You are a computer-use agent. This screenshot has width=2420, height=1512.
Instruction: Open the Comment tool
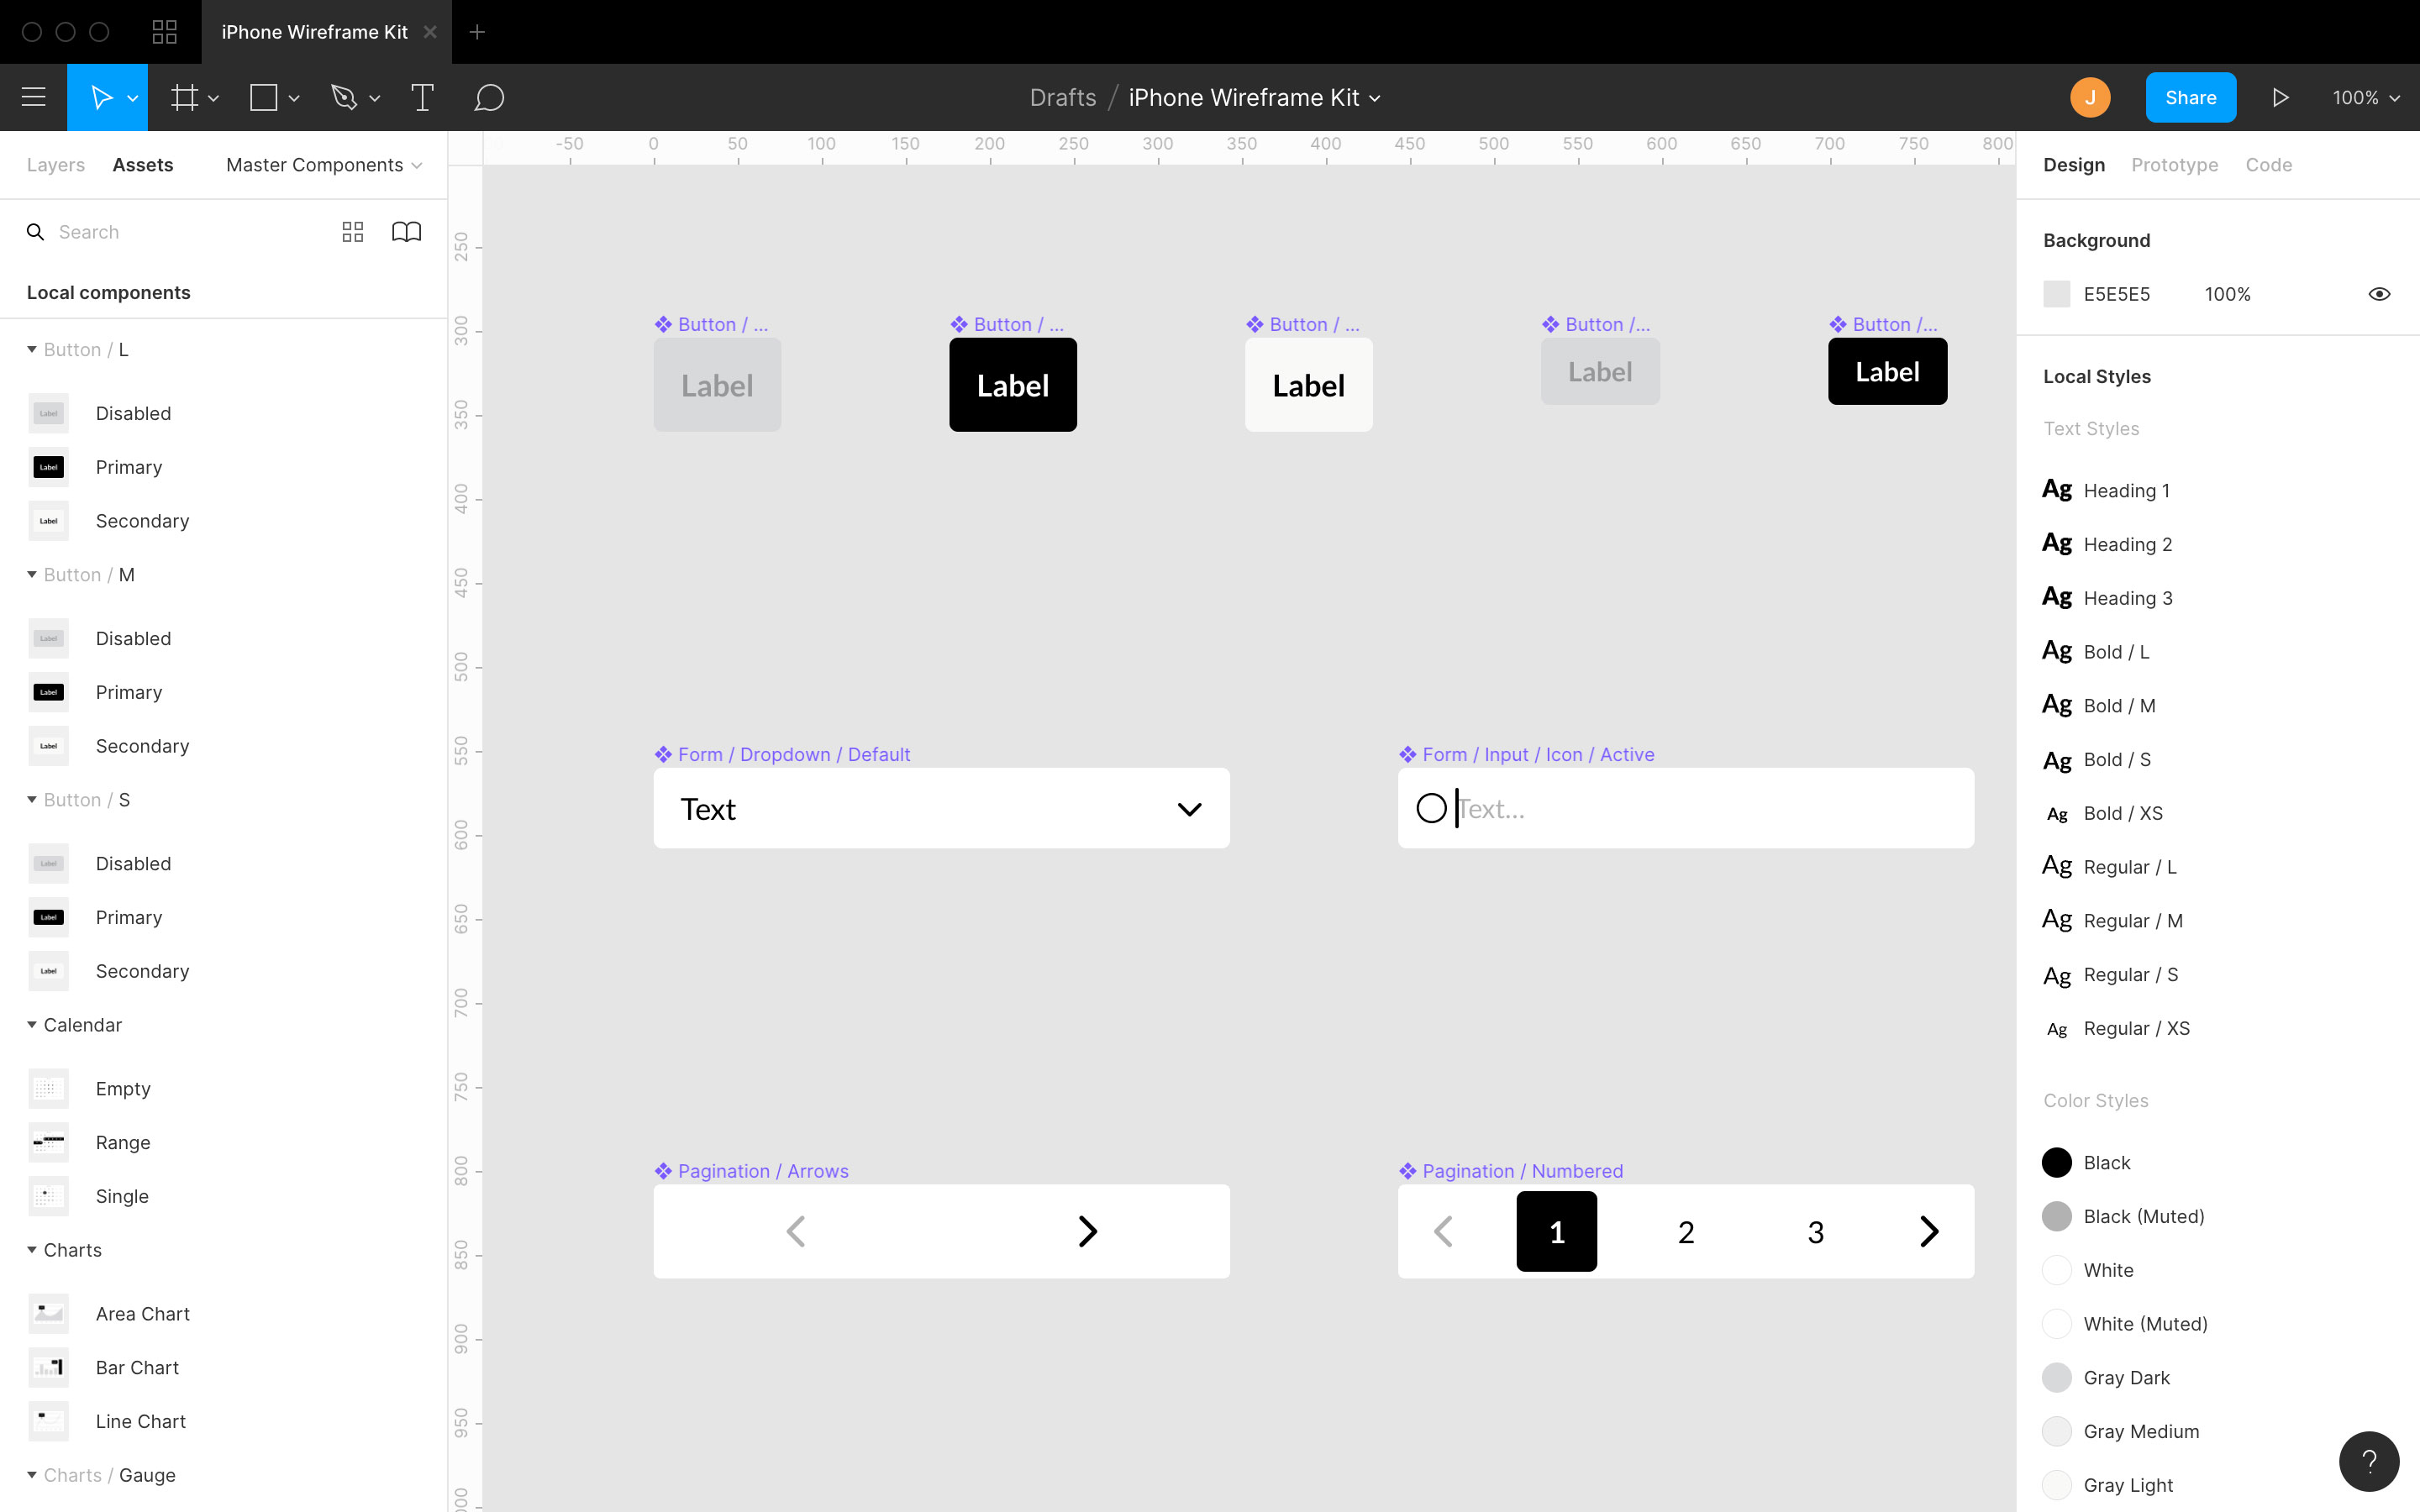[489, 97]
